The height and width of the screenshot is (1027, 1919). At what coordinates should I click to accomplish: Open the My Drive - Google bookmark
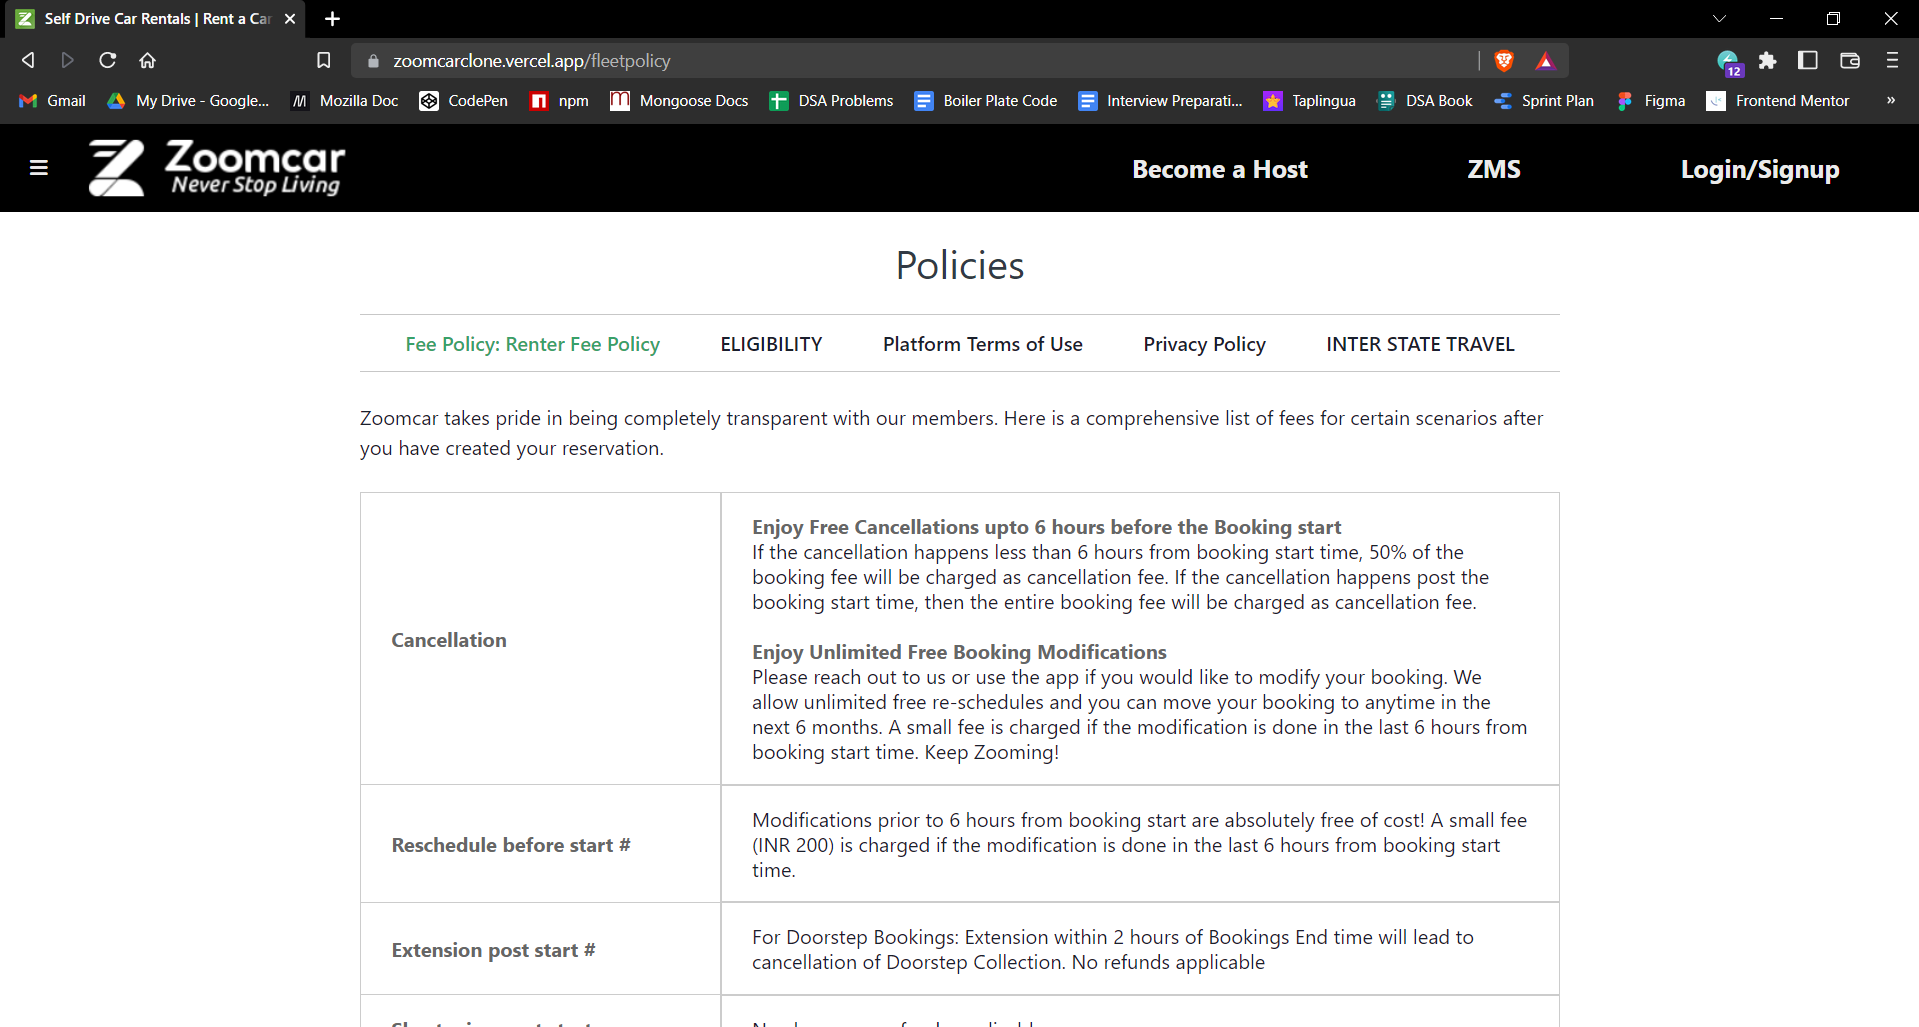188,101
